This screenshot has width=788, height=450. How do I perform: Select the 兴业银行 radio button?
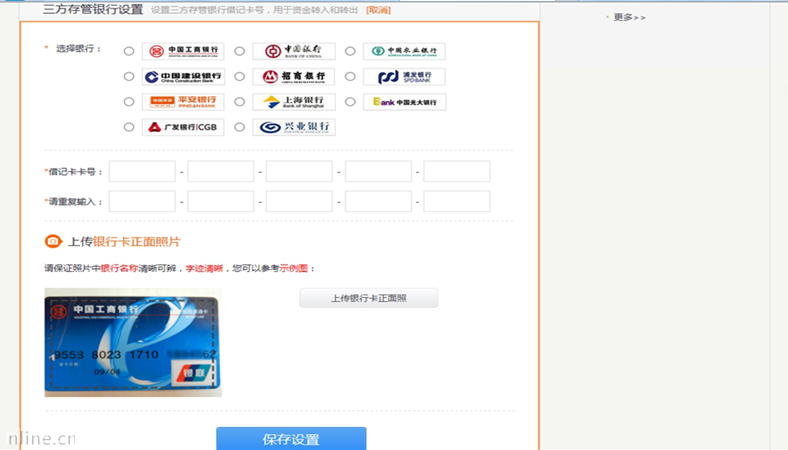(x=240, y=127)
